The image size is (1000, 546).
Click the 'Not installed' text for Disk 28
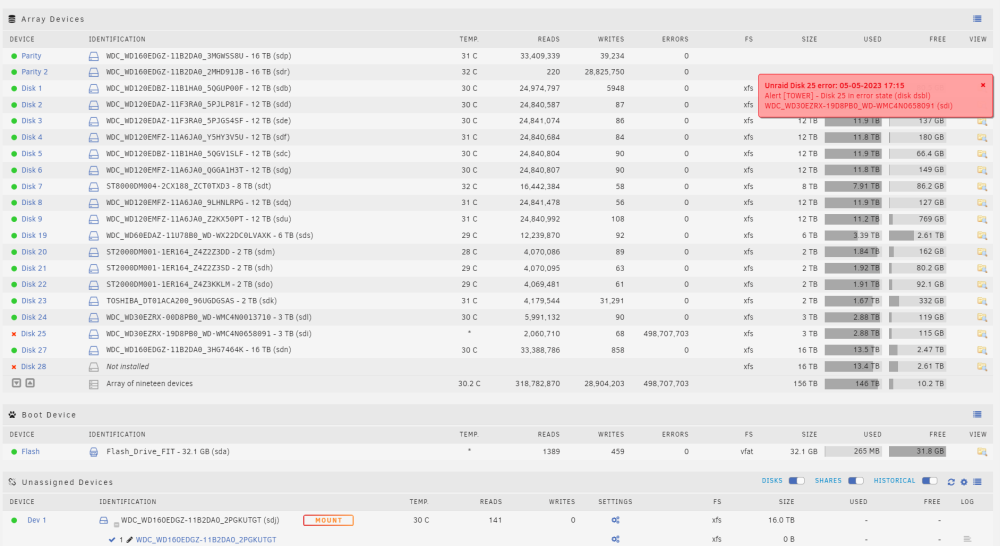128,367
